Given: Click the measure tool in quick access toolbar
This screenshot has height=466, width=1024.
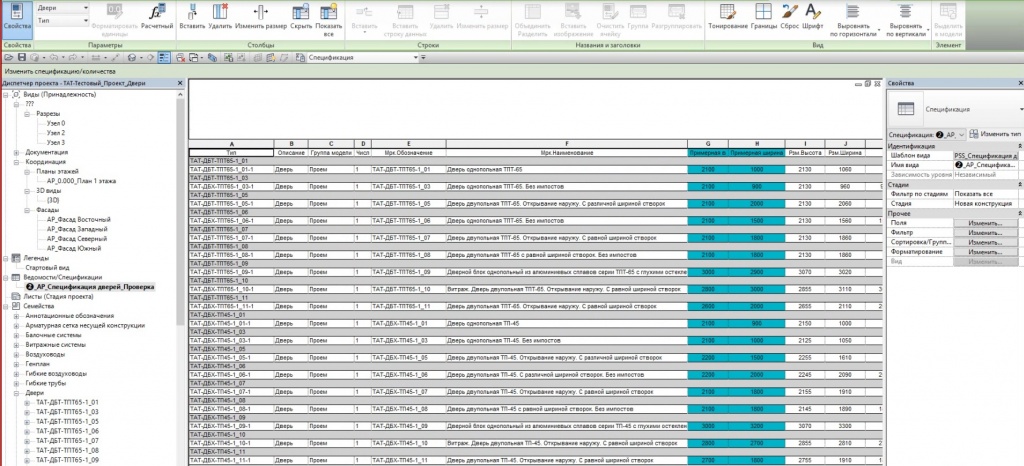Looking at the screenshot, I should [95, 58].
